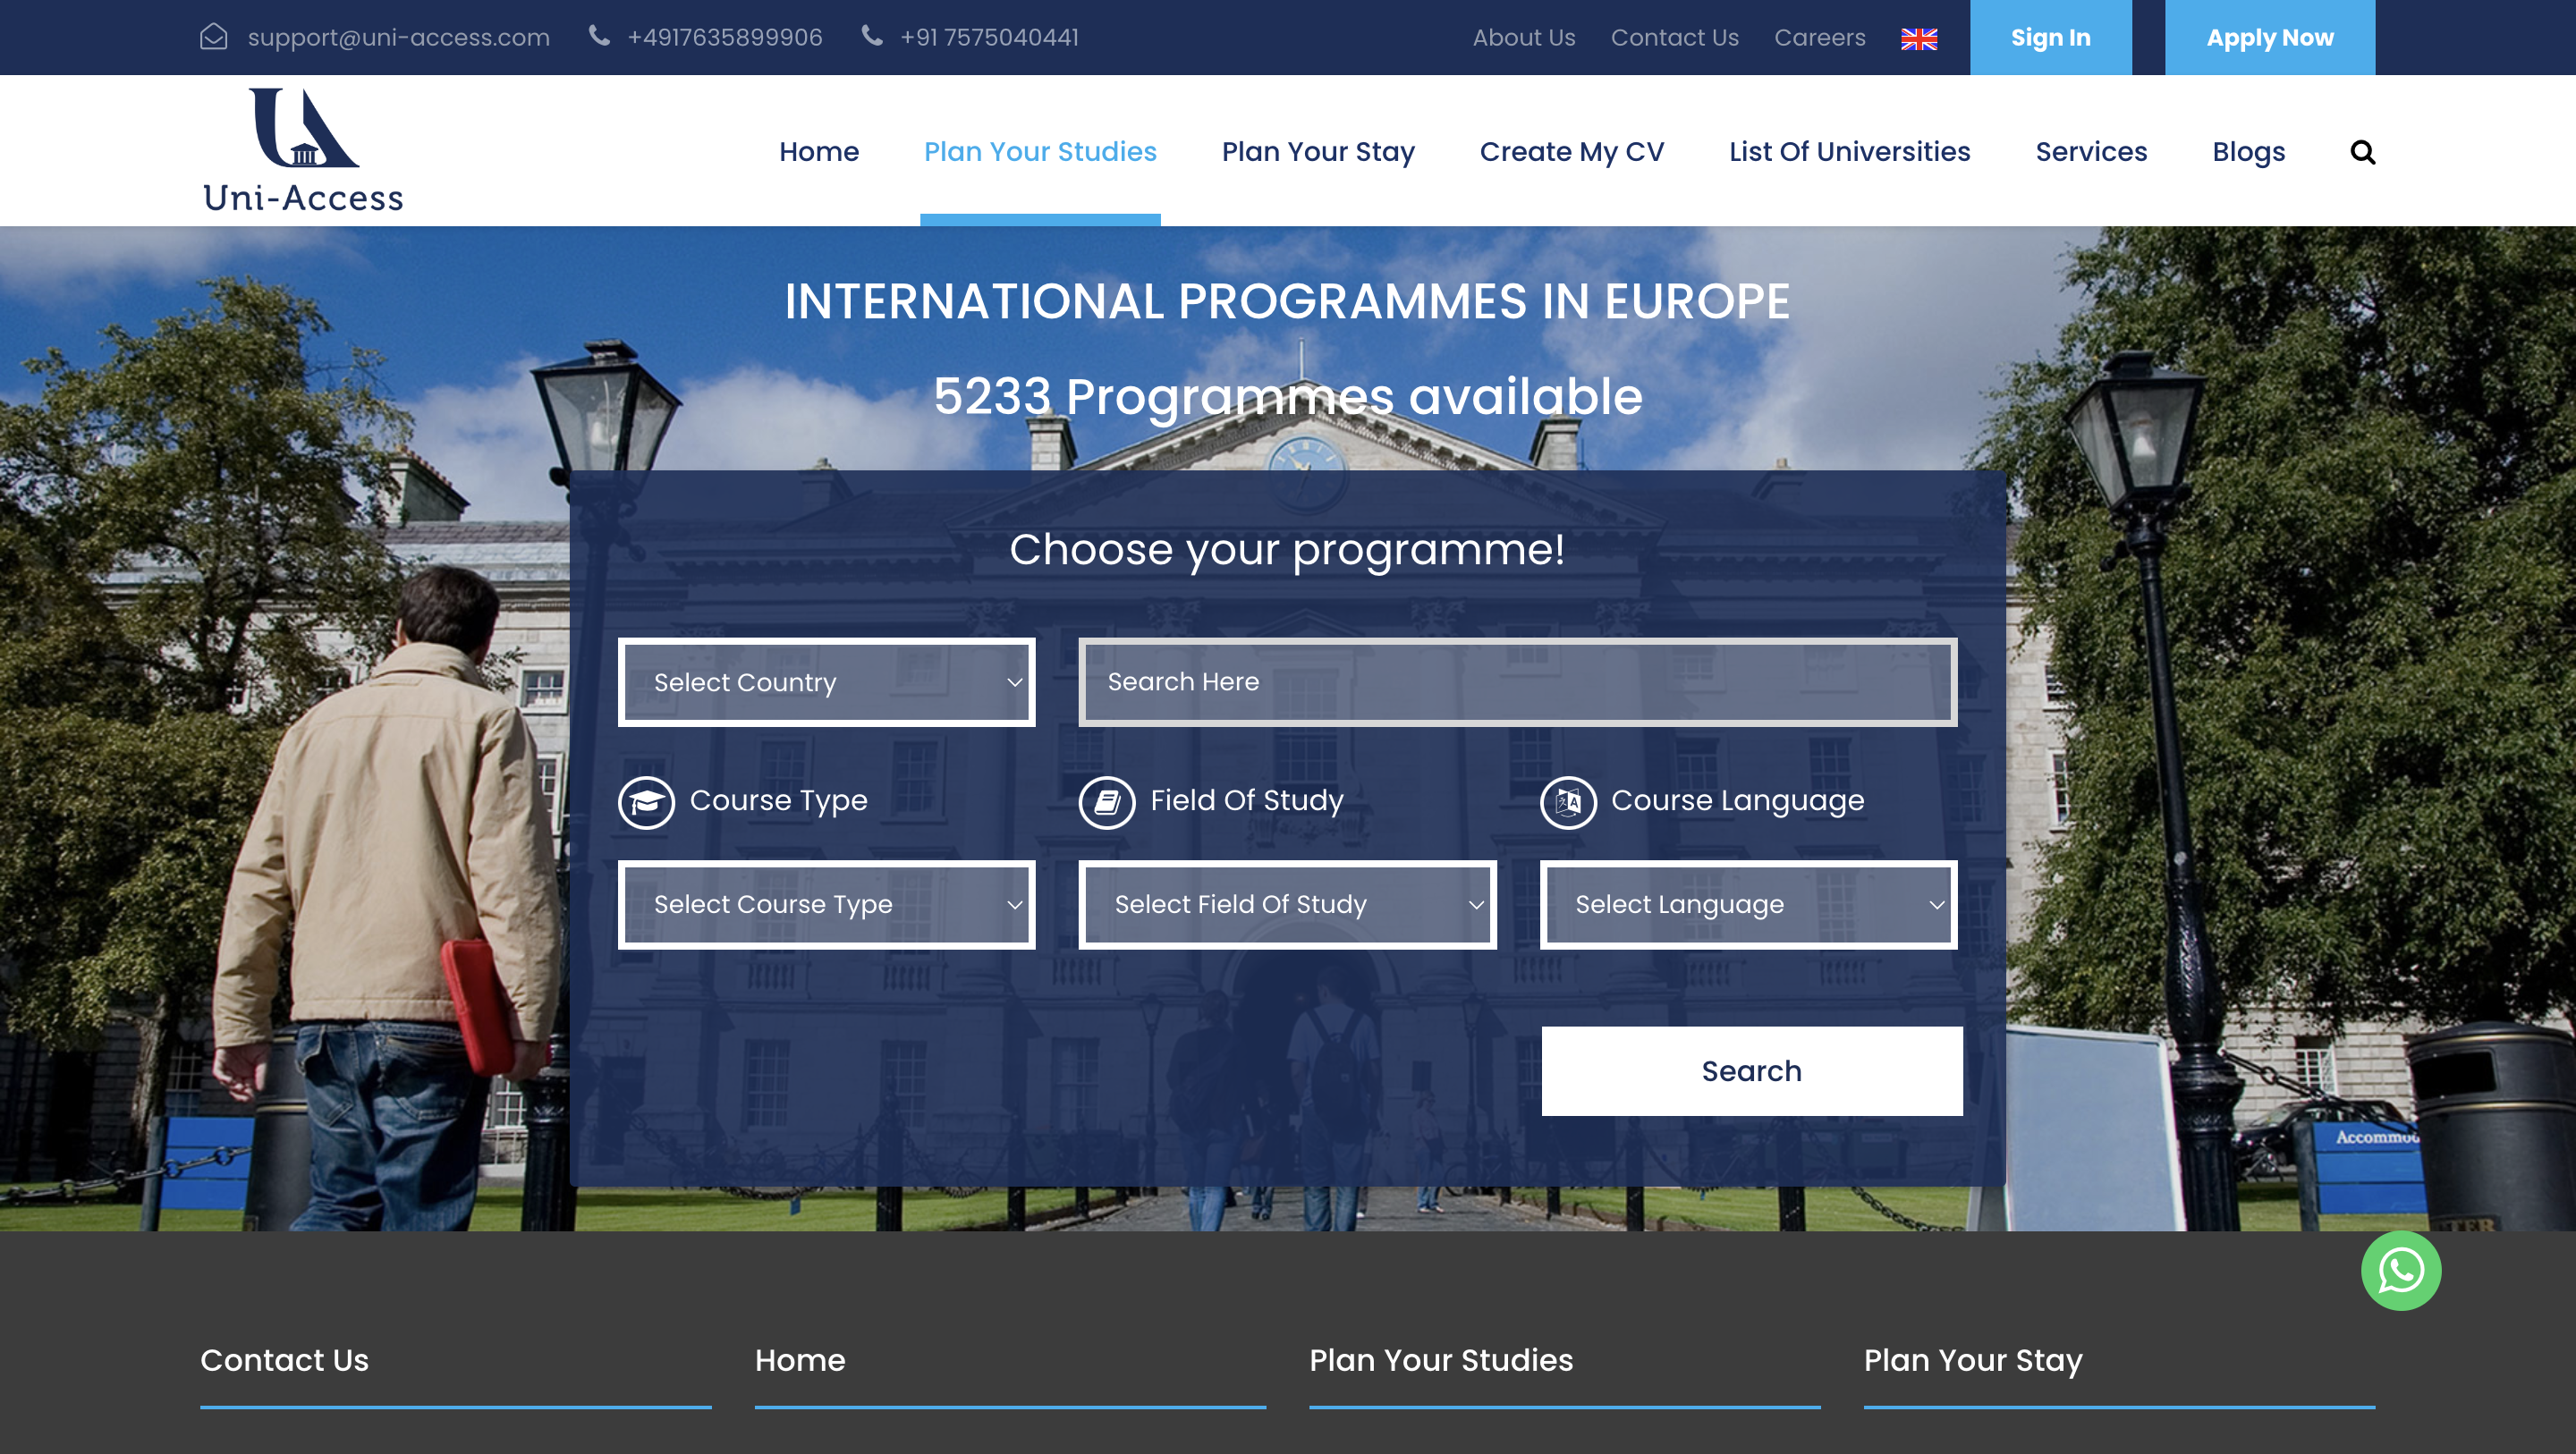
Task: Open About Us link in top bar
Action: point(1523,37)
